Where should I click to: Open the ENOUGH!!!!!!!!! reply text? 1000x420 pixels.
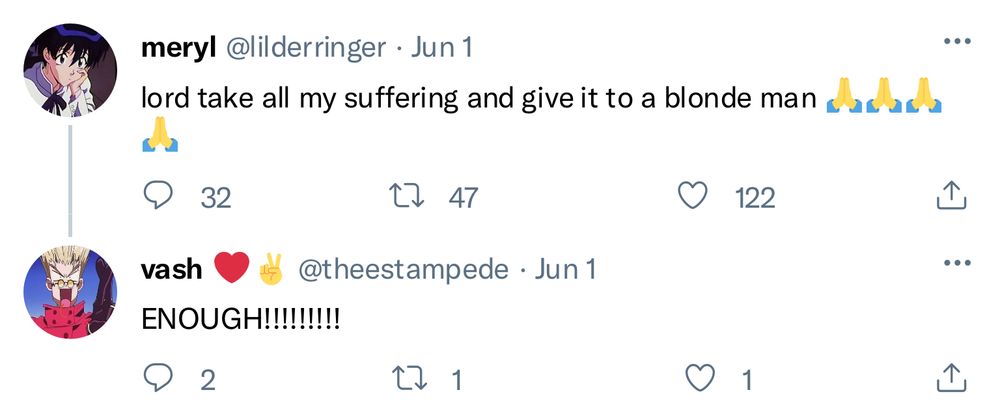(x=240, y=320)
